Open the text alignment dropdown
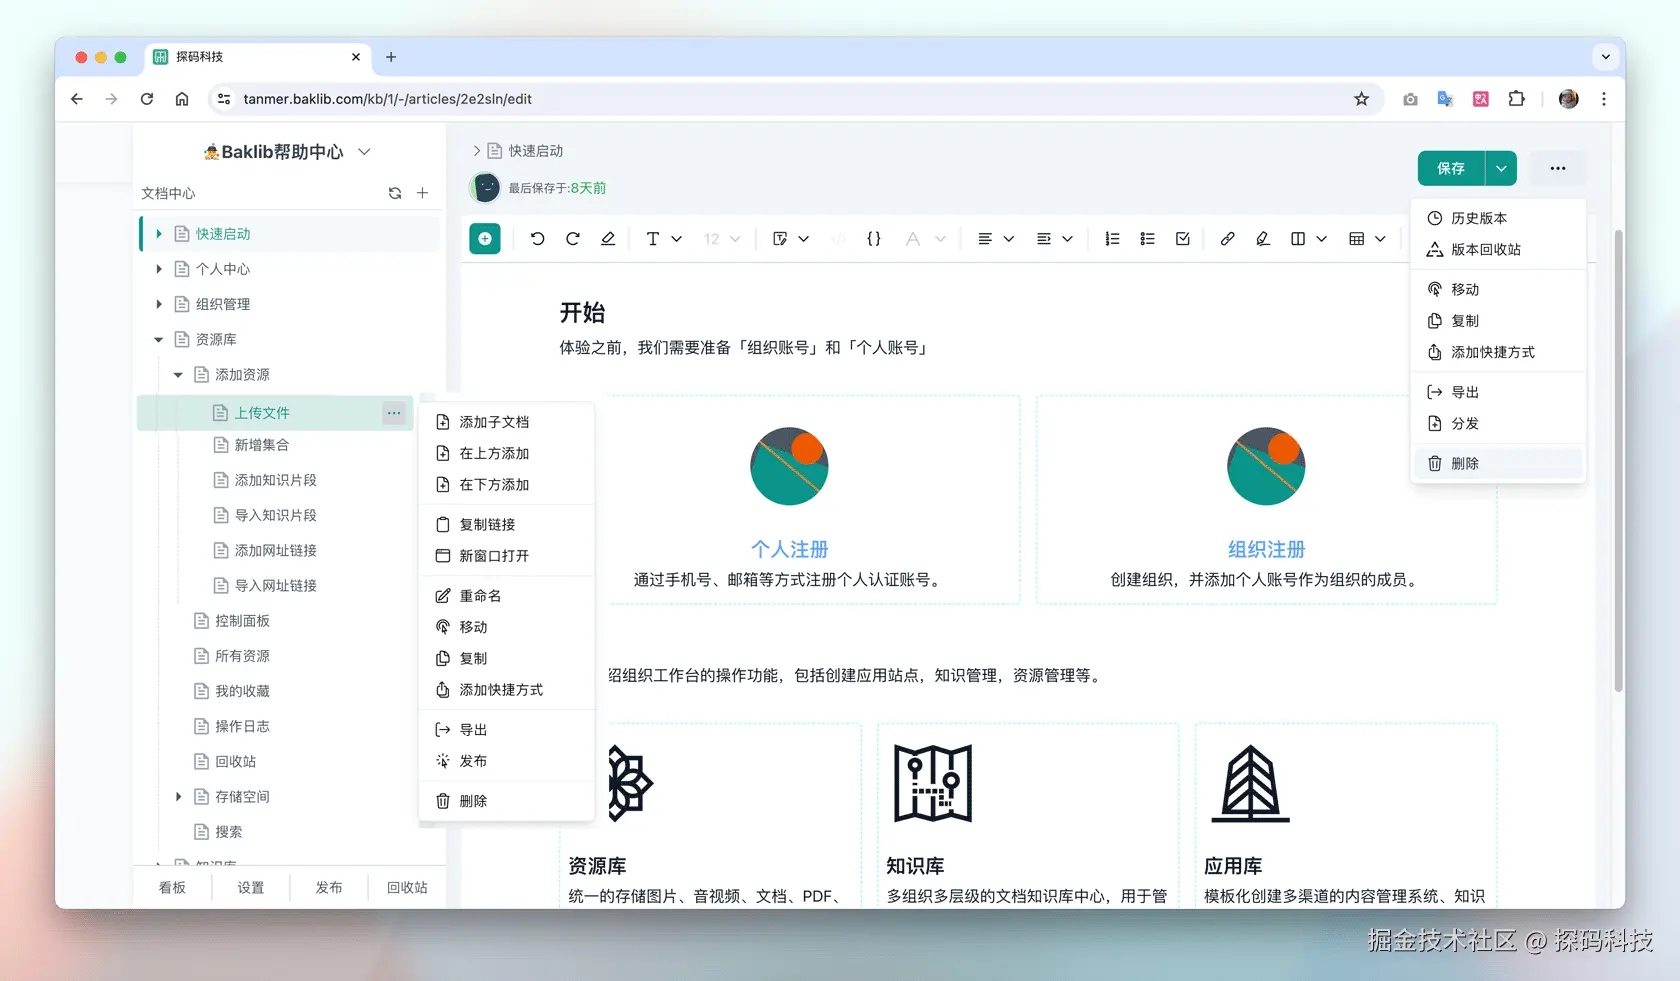The width and height of the screenshot is (1680, 981). tap(995, 239)
